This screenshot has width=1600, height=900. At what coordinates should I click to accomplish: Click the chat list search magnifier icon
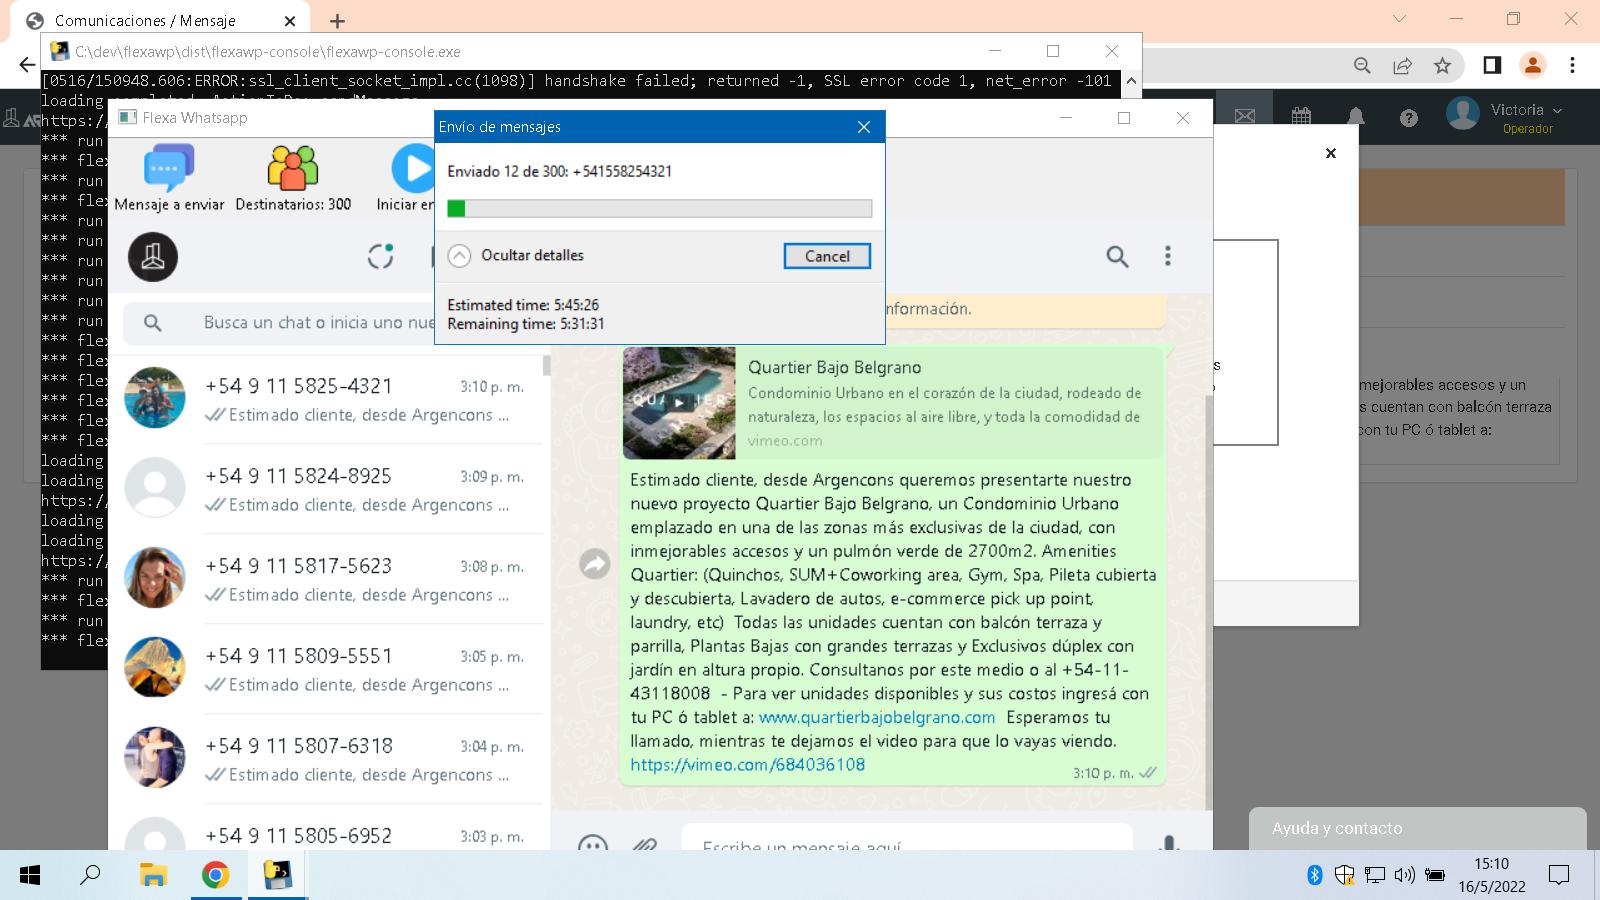pyautogui.click(x=152, y=323)
